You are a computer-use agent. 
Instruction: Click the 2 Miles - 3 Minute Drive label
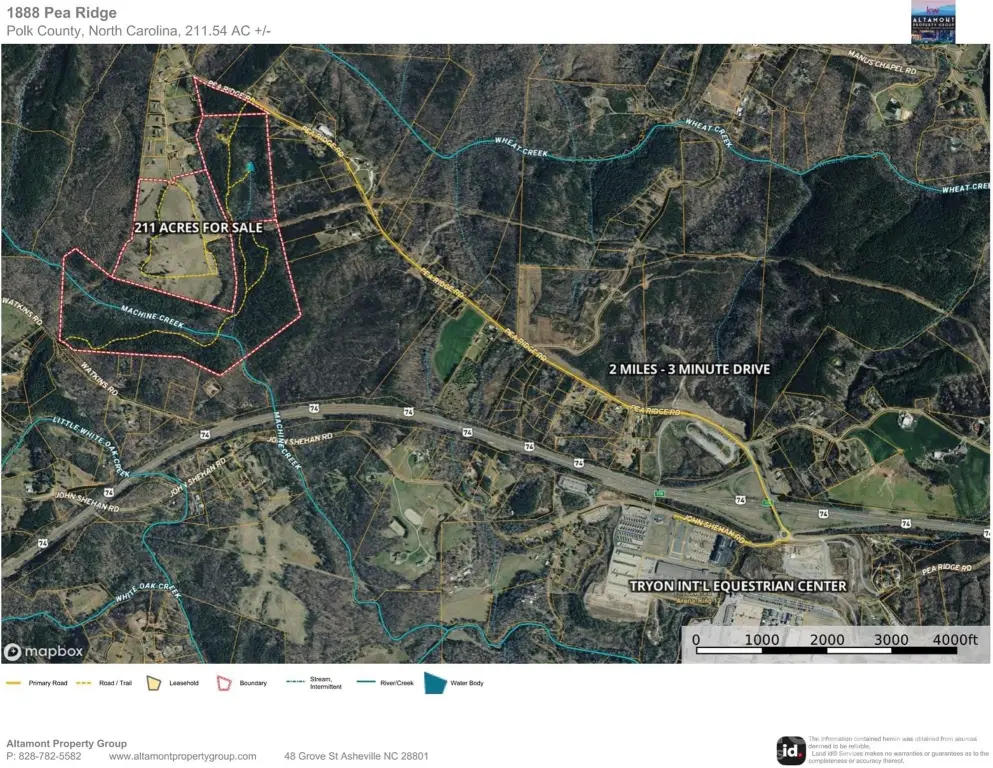point(690,369)
